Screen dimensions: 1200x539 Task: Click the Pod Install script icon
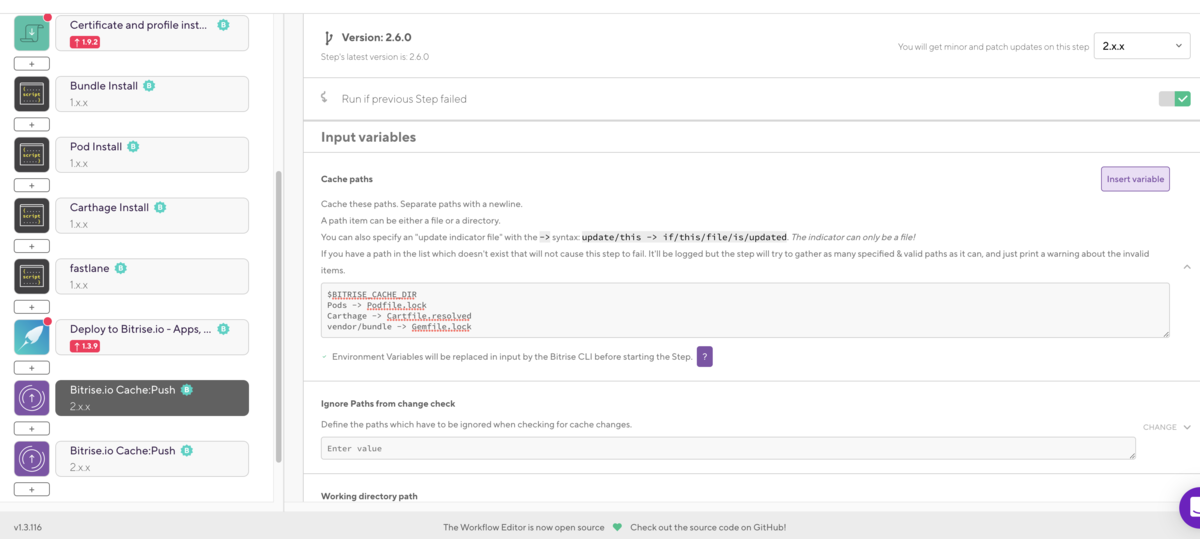pyautogui.click(x=32, y=155)
